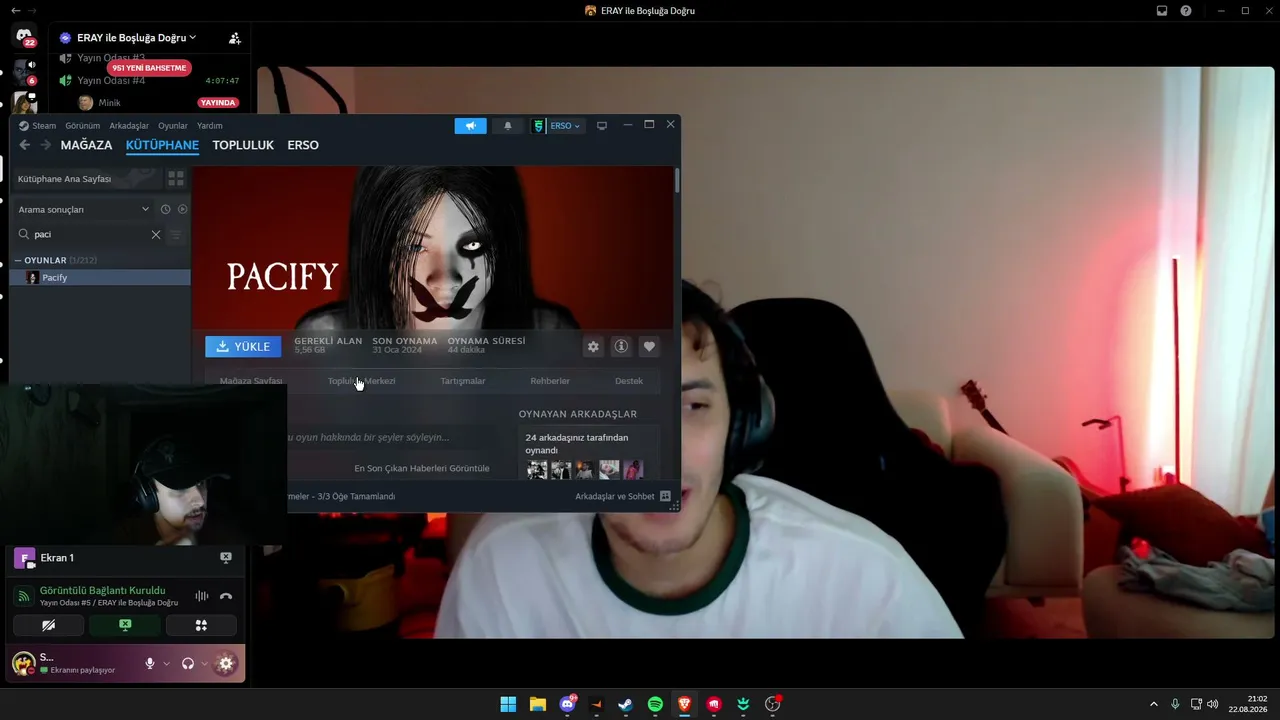
Task: Deafen Discord audio with headphone button
Action: [x=188, y=663]
